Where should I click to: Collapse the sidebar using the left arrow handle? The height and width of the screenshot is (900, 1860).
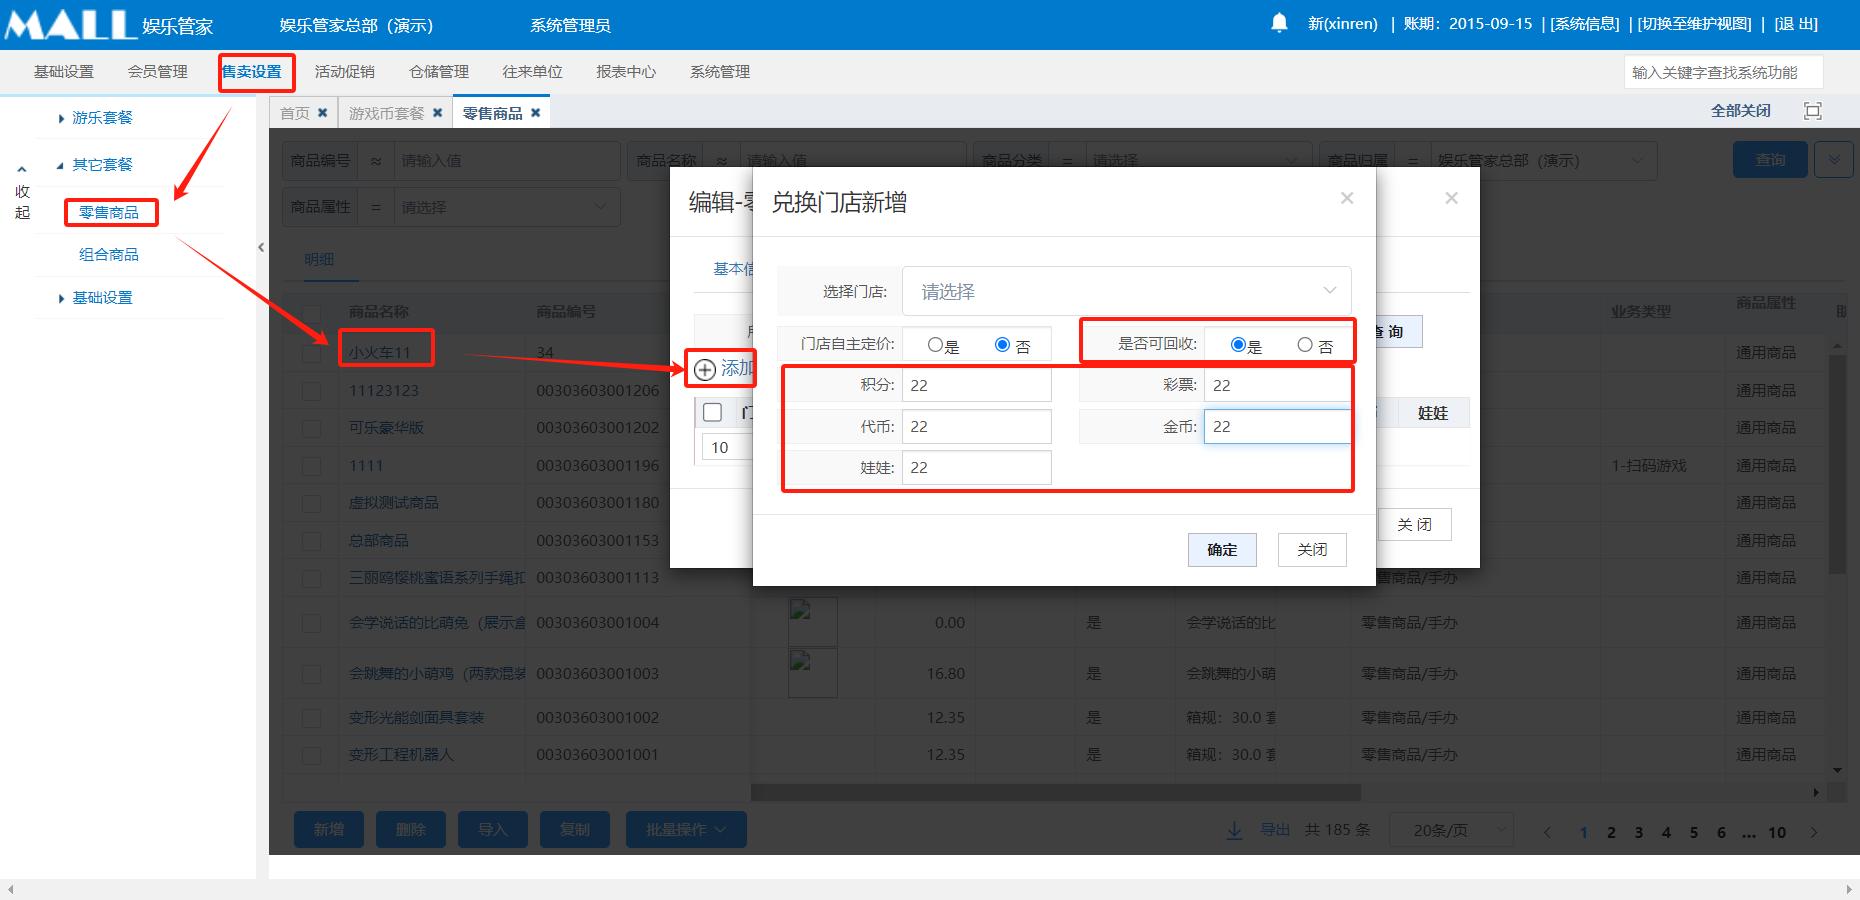click(261, 247)
